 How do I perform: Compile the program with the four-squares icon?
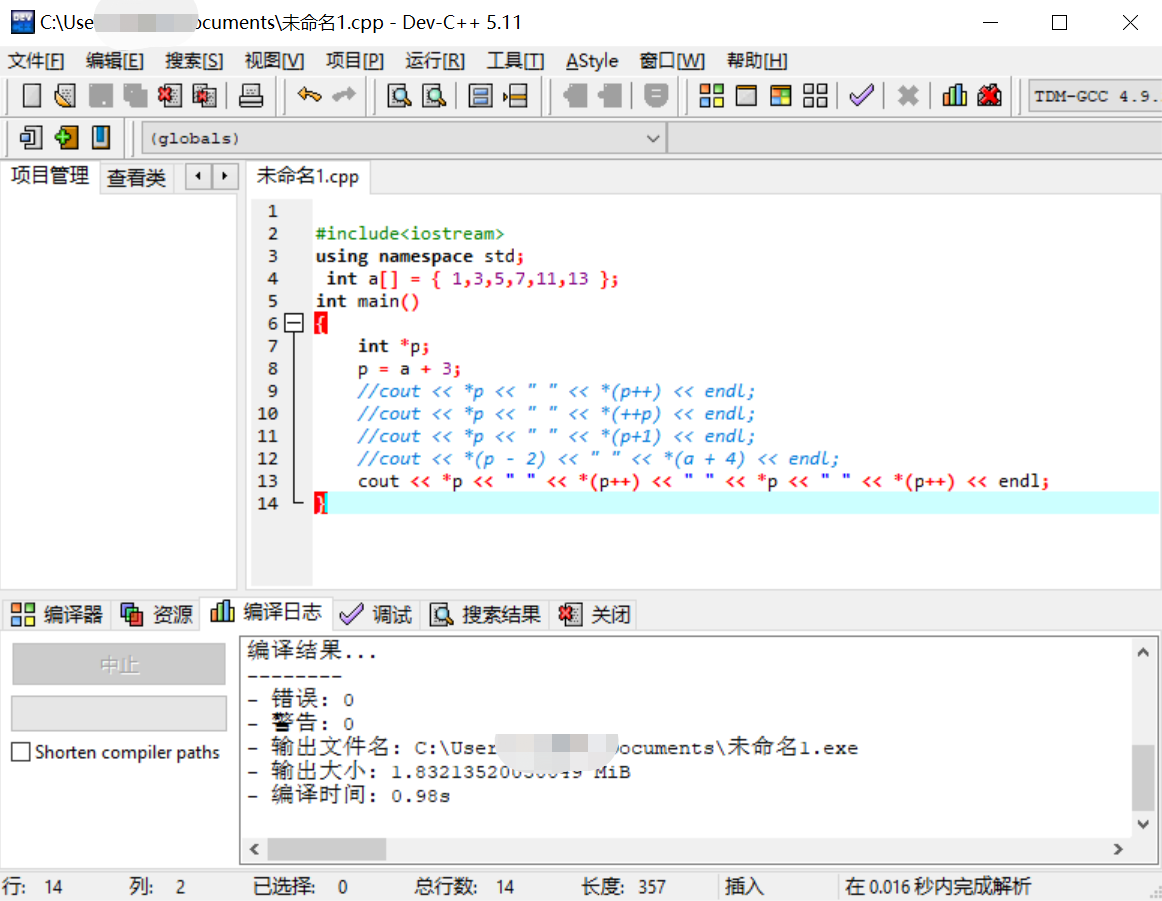(711, 96)
